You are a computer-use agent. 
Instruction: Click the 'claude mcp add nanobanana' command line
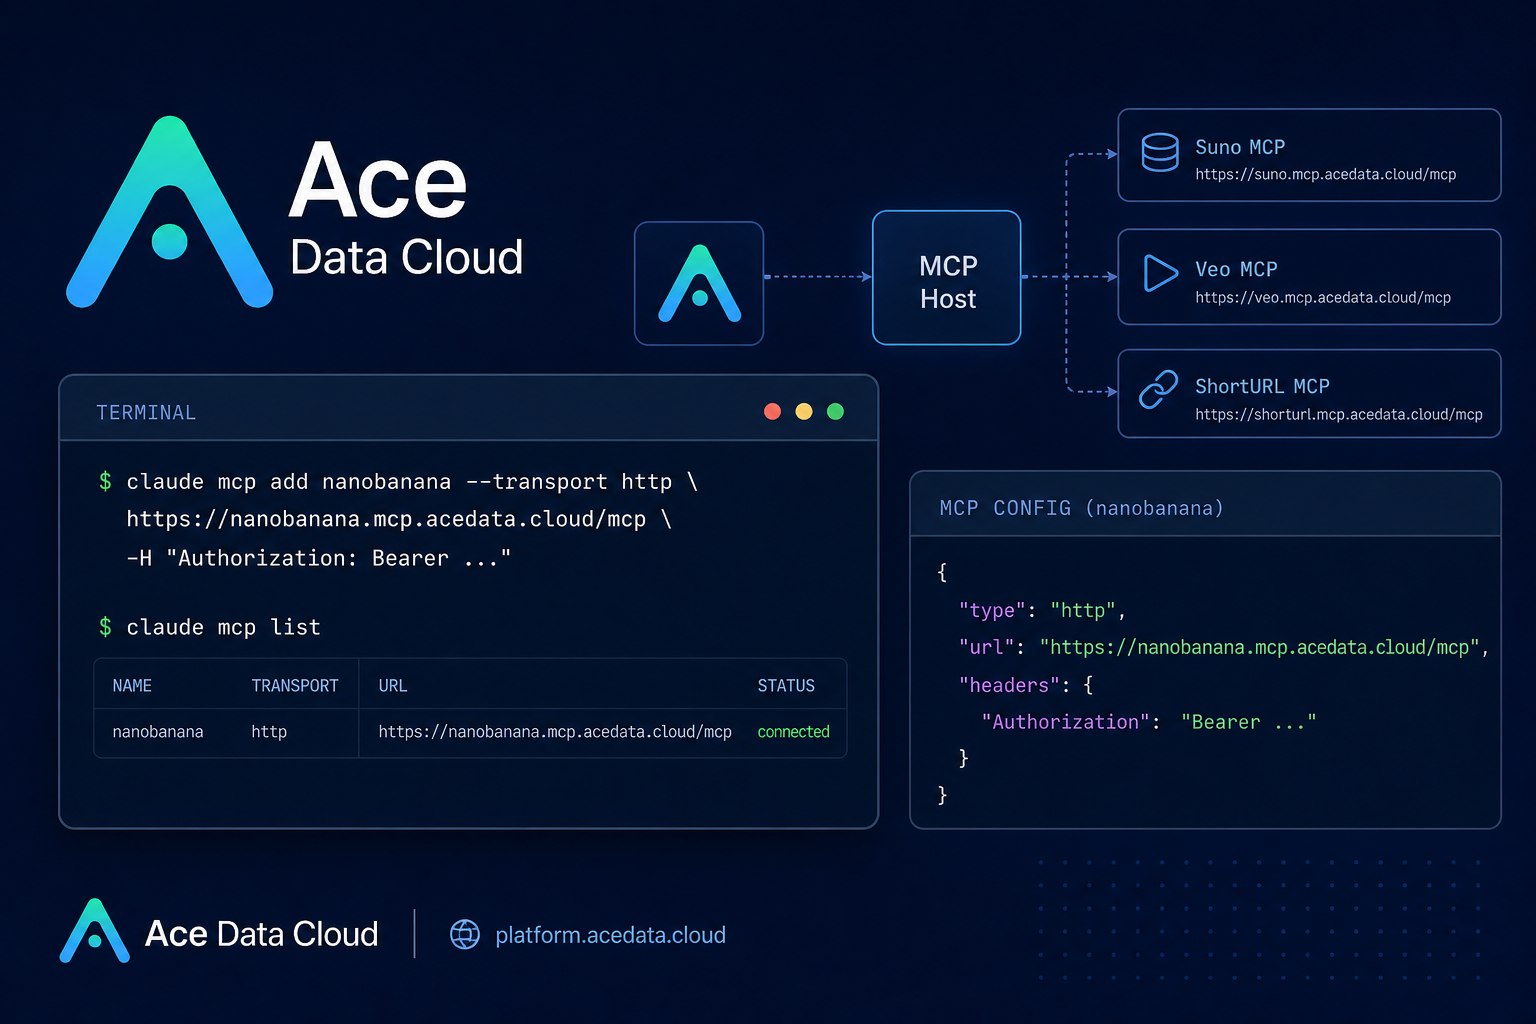pos(398,481)
